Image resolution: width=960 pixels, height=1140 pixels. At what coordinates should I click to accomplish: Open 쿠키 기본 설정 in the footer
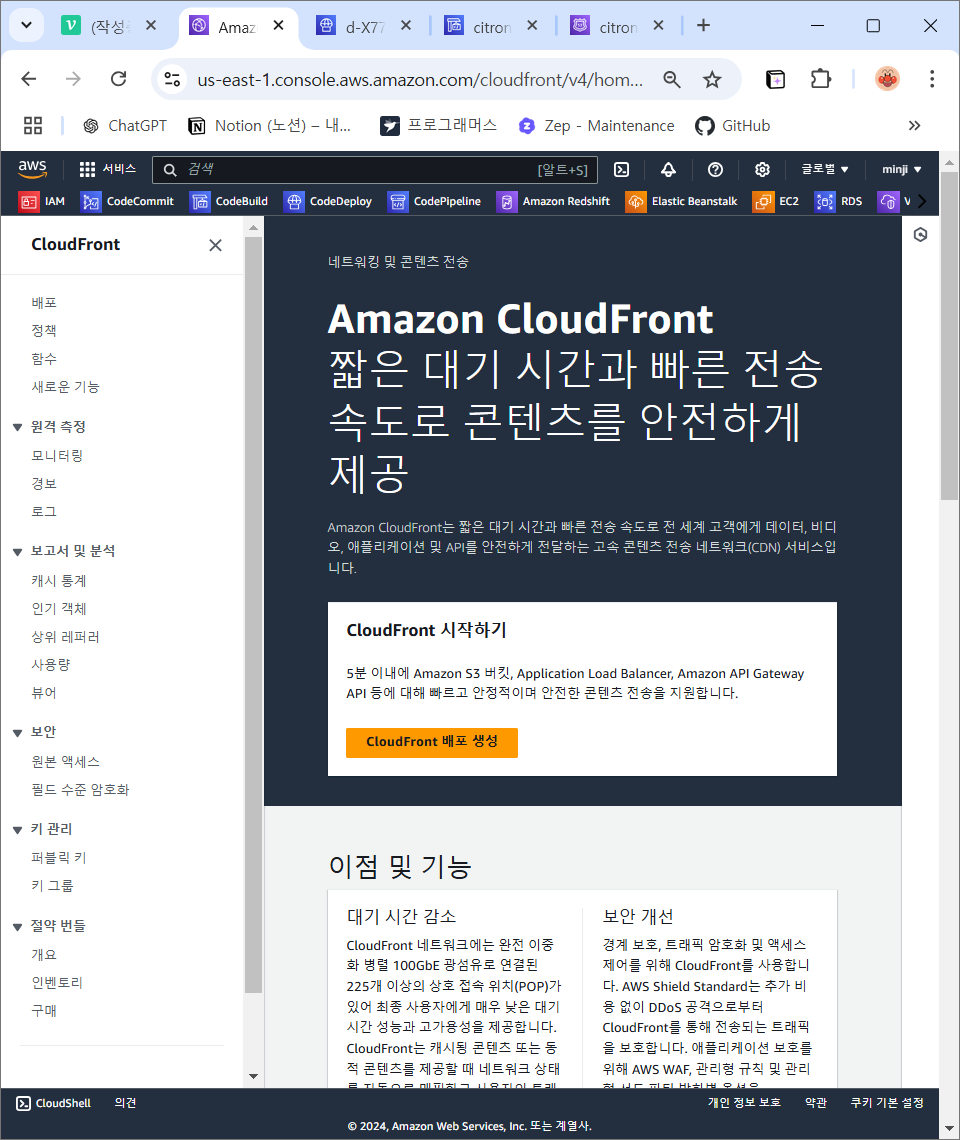887,1103
